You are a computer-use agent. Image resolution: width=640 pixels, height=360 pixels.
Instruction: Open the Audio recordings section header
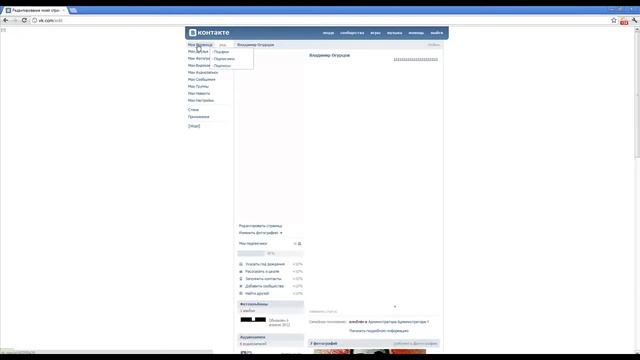[x=271, y=337]
